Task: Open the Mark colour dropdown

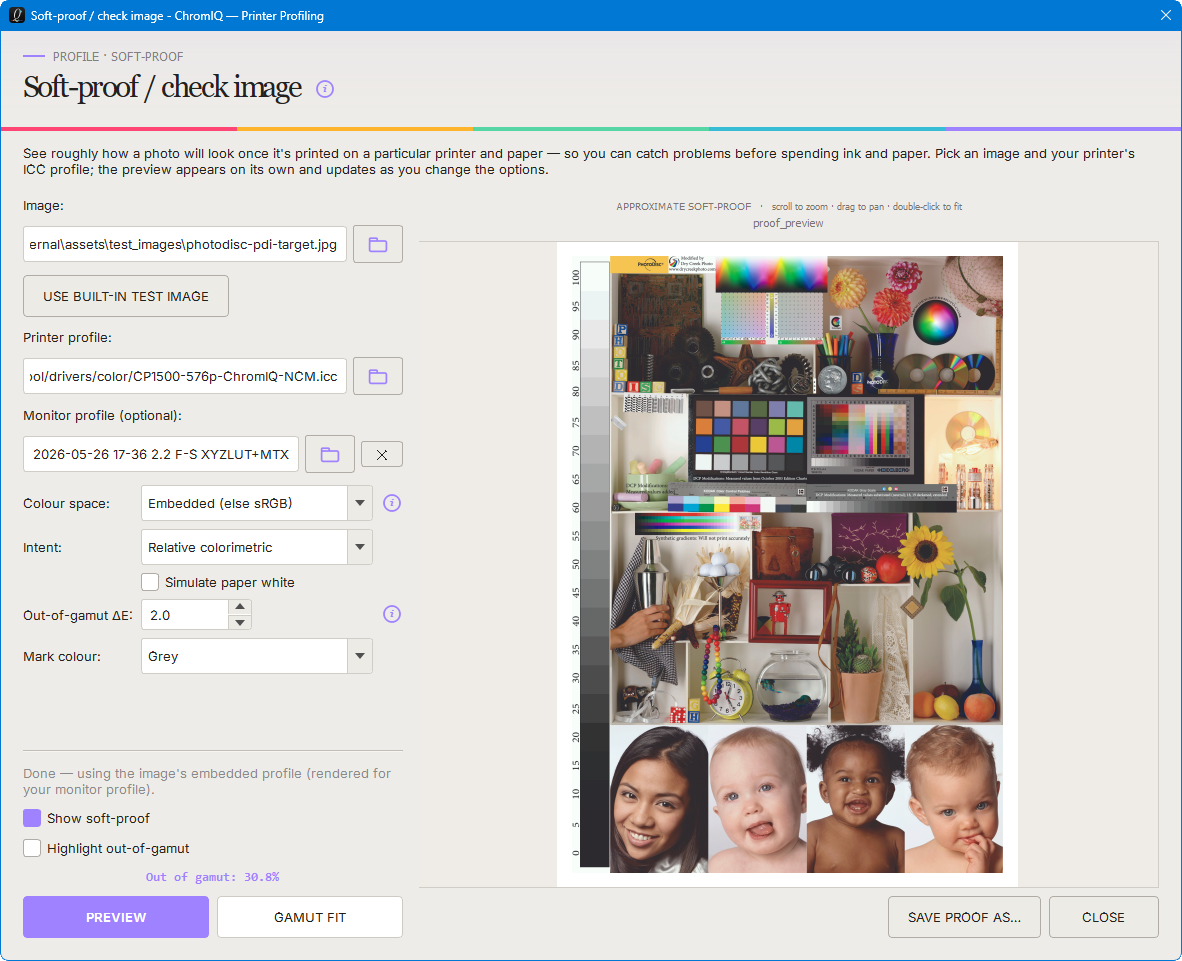Action: pos(256,656)
